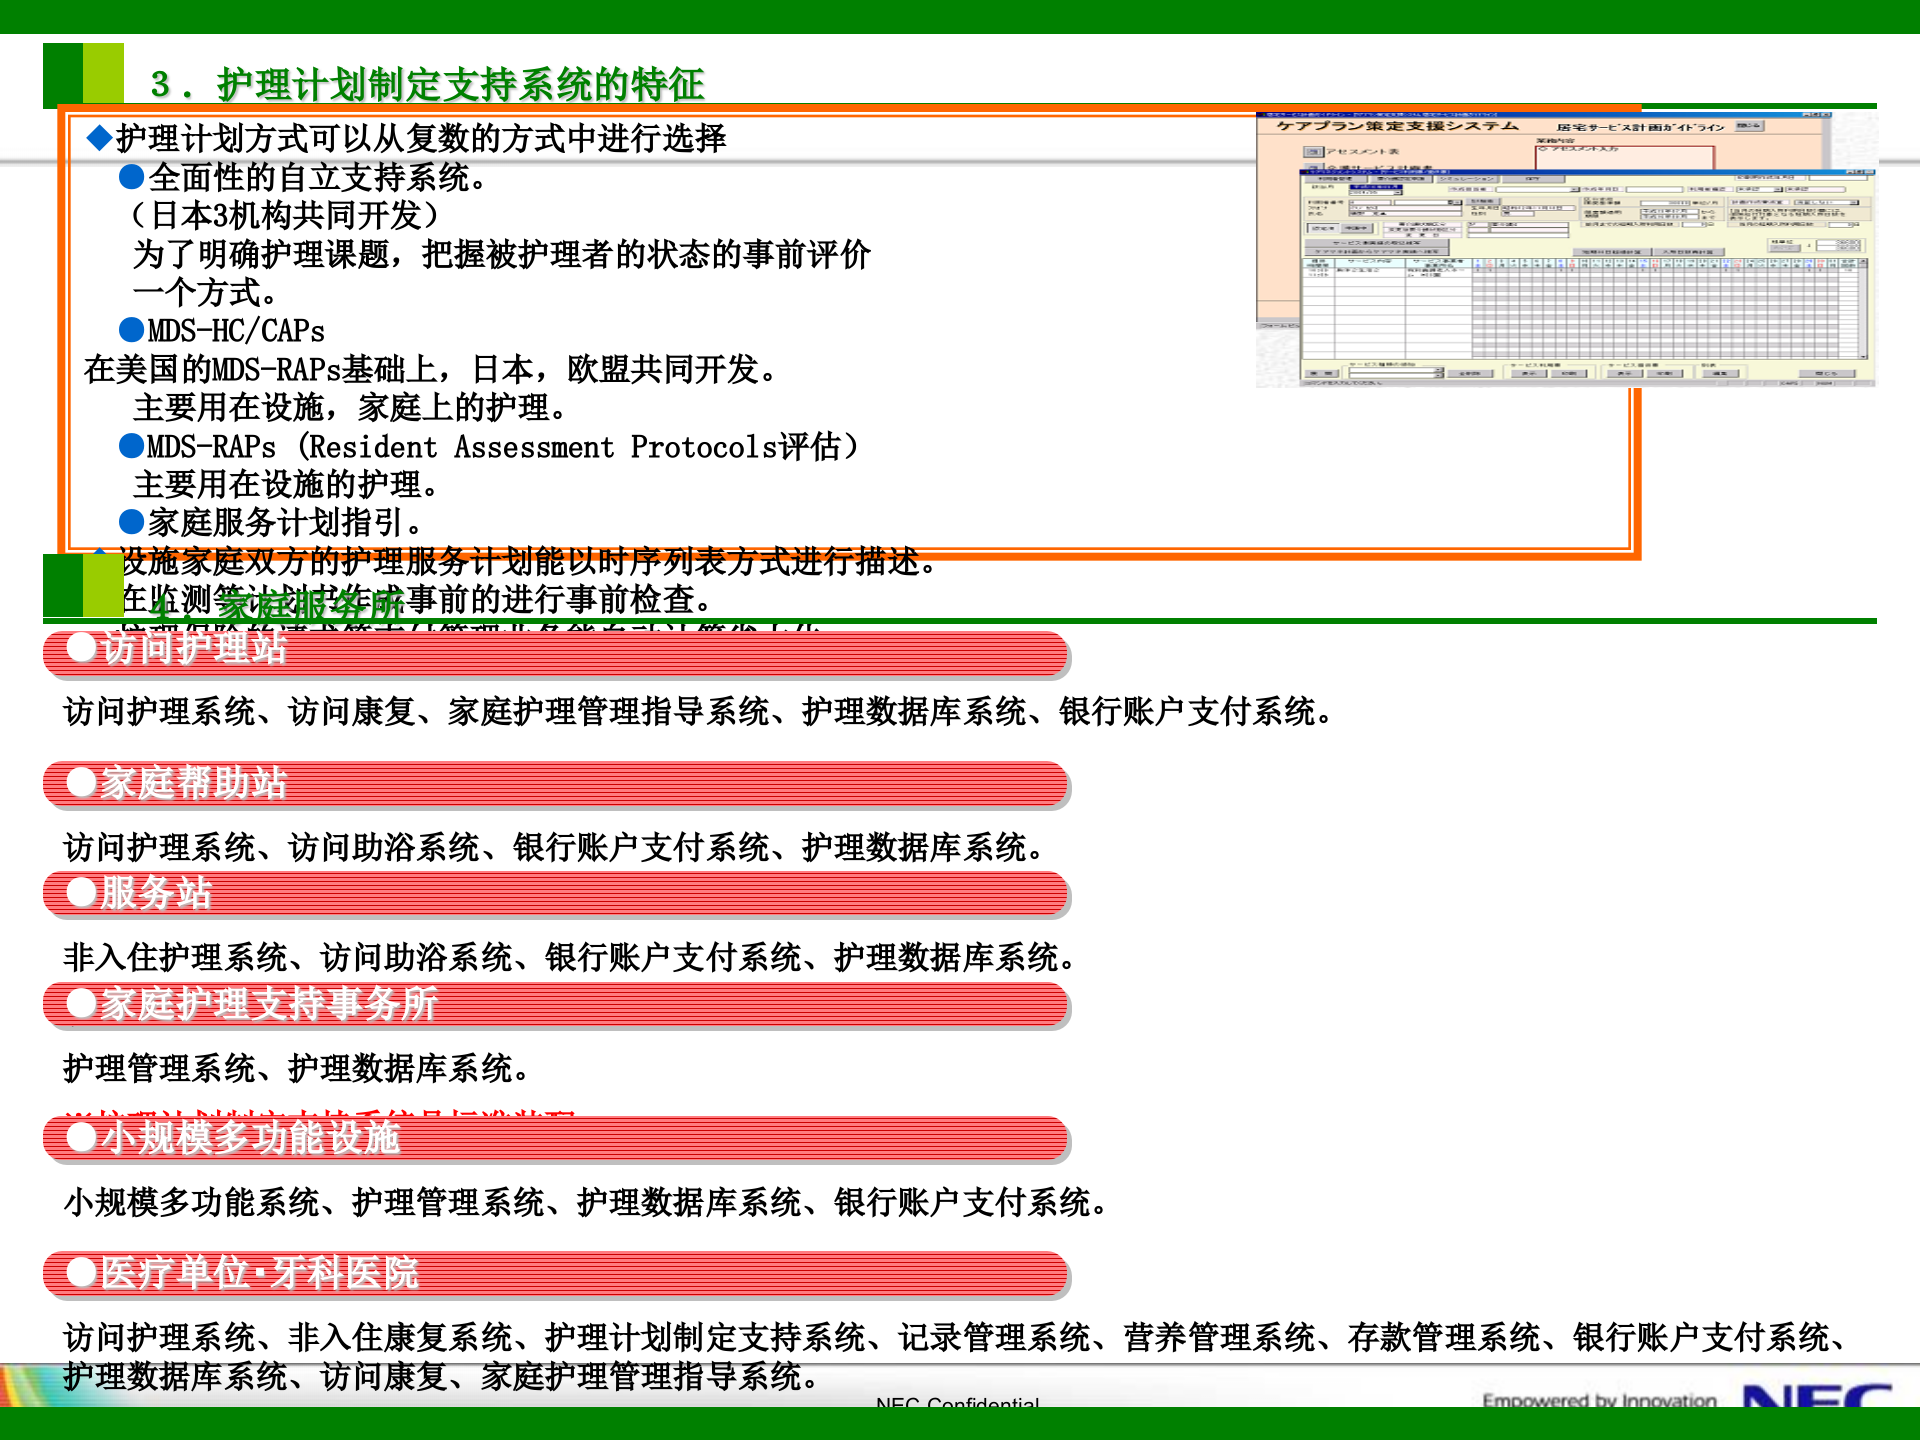This screenshot has width=1920, height=1440.
Task: Click the small icon beside 全体サービス計画書
Action: (x=1314, y=167)
